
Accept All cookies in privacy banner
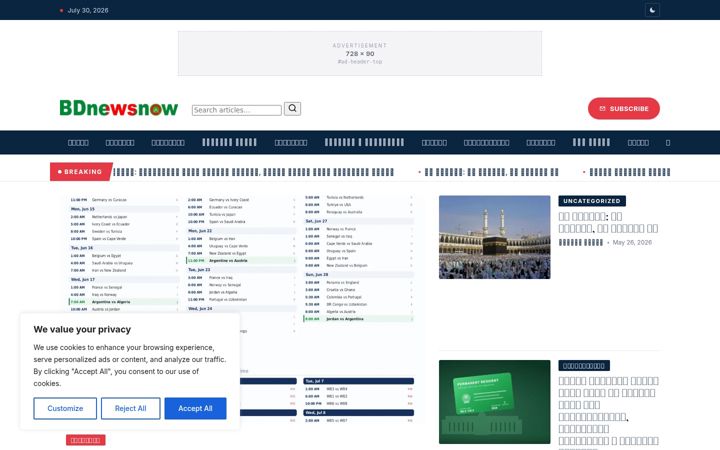point(195,408)
